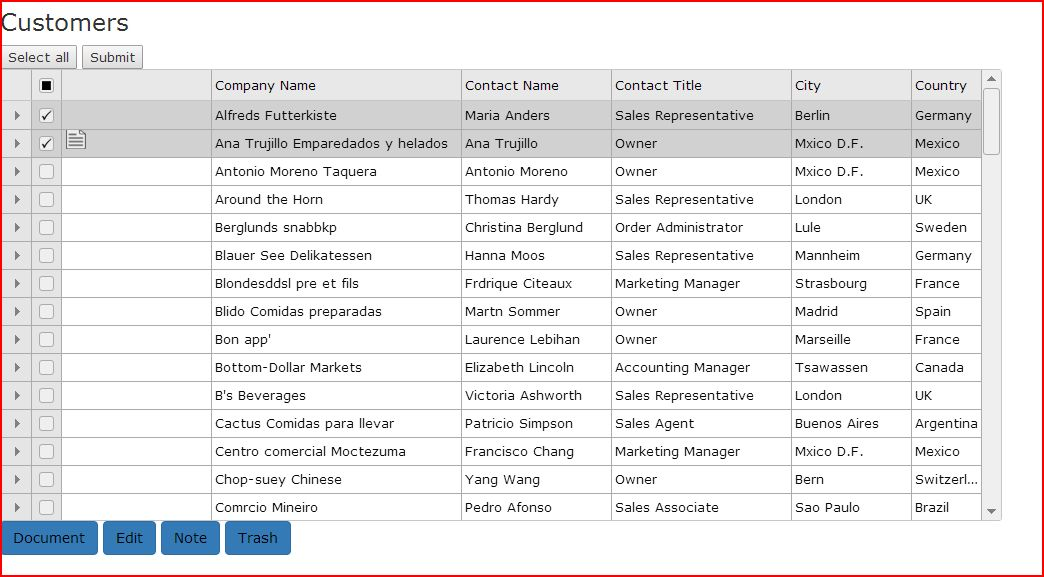Click the Submit button
Image resolution: width=1044 pixels, height=577 pixels.
tap(112, 57)
